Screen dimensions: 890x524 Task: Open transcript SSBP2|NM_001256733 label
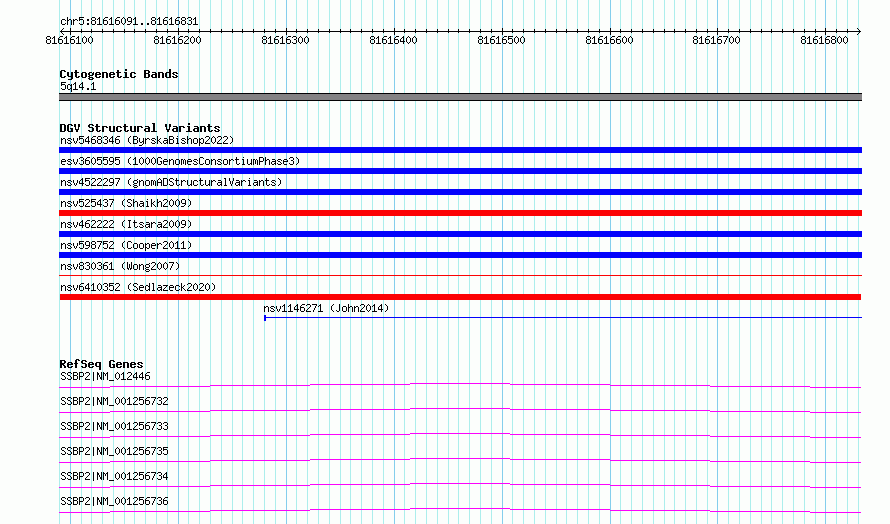(x=114, y=426)
